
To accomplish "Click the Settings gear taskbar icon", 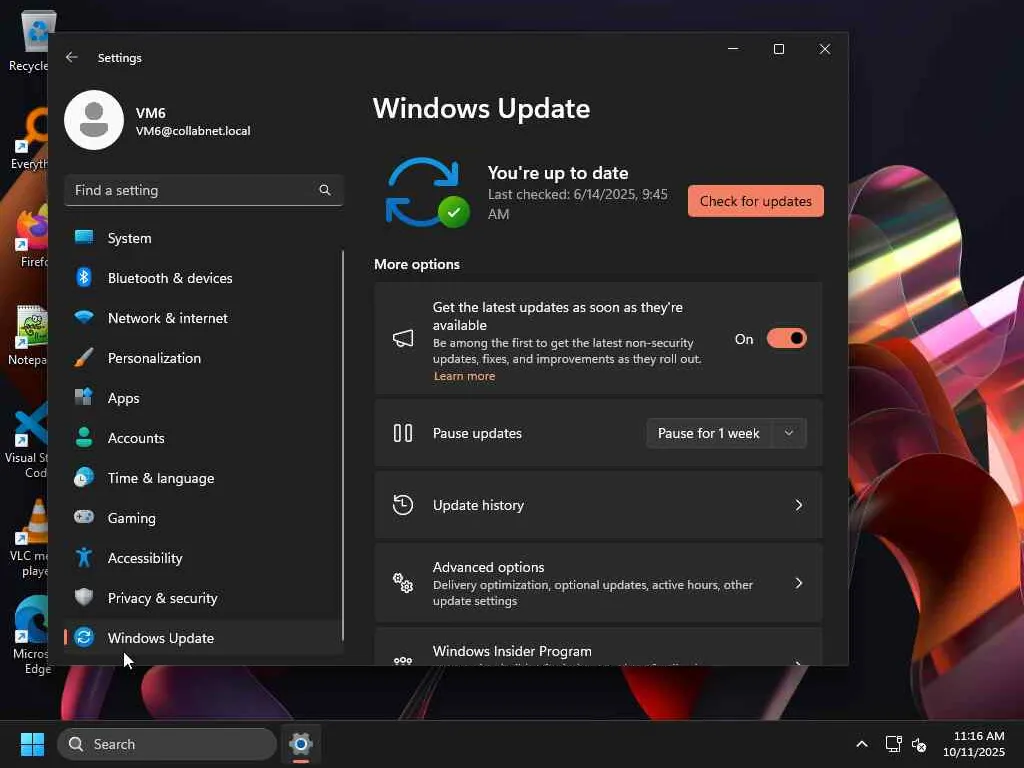I will pyautogui.click(x=300, y=744).
